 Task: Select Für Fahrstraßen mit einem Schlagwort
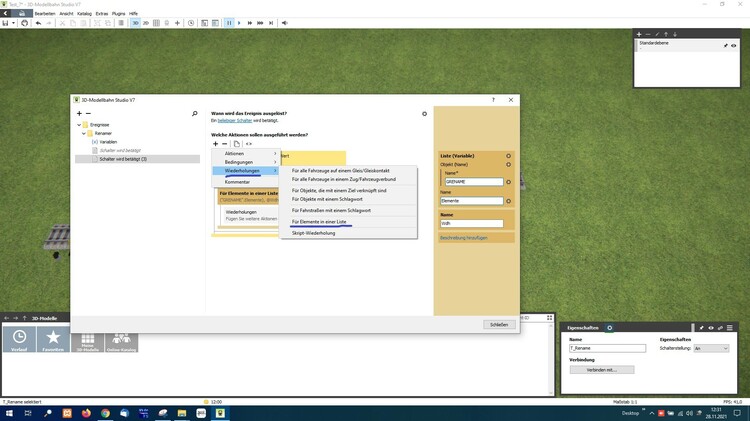(348, 210)
